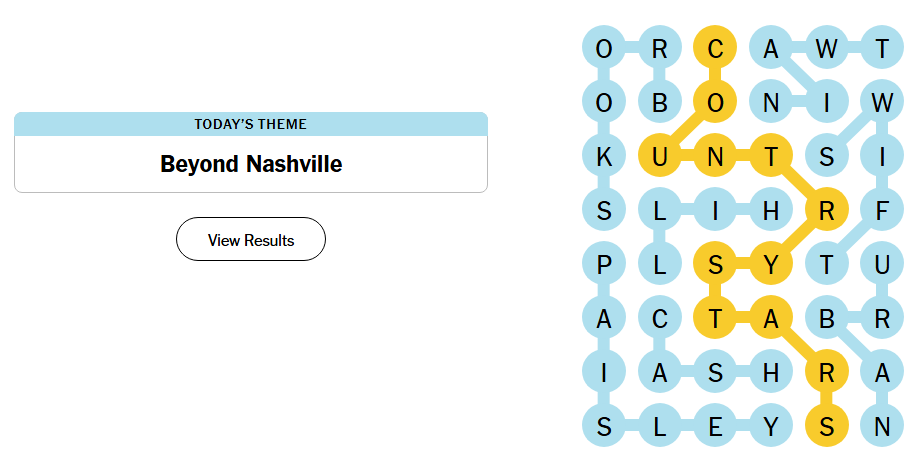
Task: Select the N tile in bottom-right corner
Action: click(x=882, y=426)
